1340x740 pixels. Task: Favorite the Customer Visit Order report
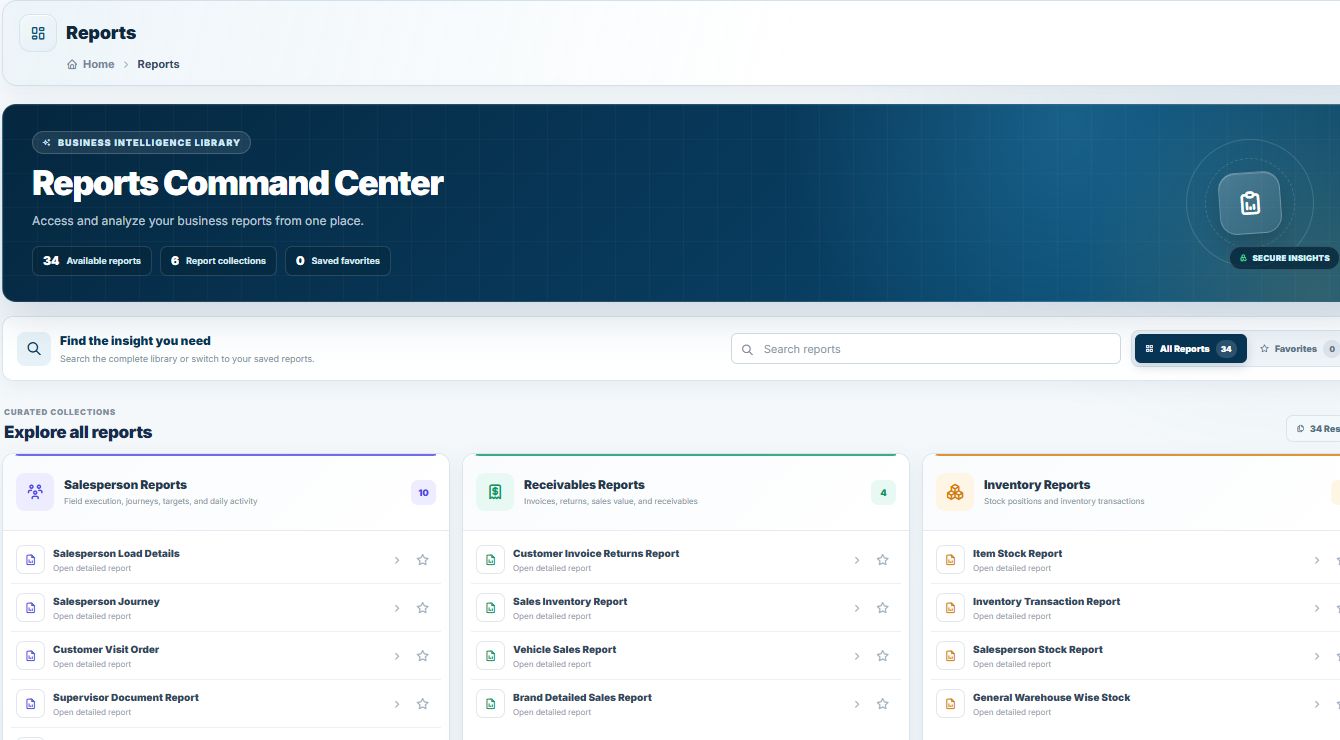[423, 656]
